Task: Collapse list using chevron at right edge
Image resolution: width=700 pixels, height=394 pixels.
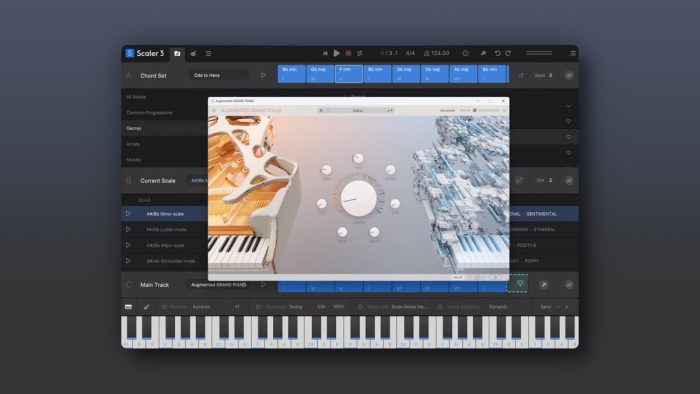Action: point(568,106)
